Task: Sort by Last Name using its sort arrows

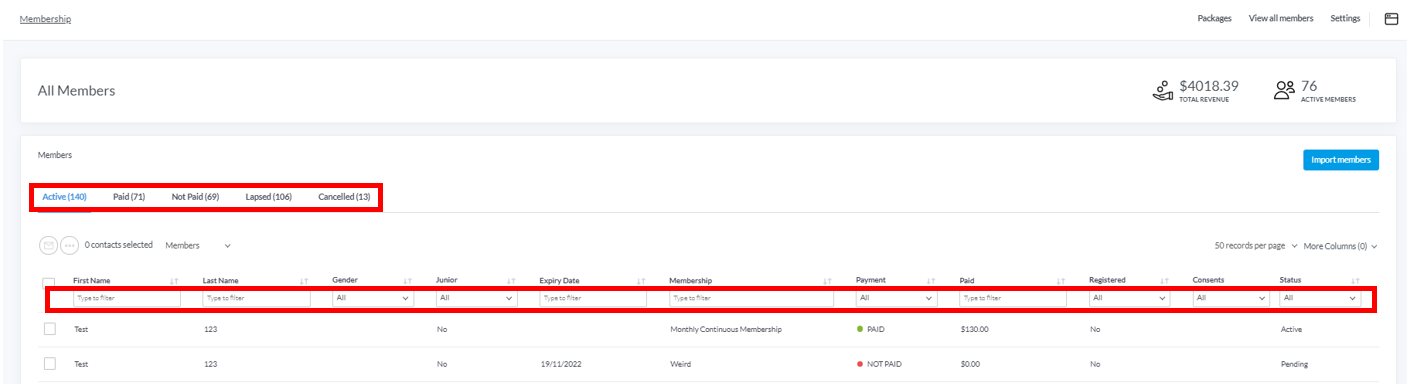Action: coord(304,281)
